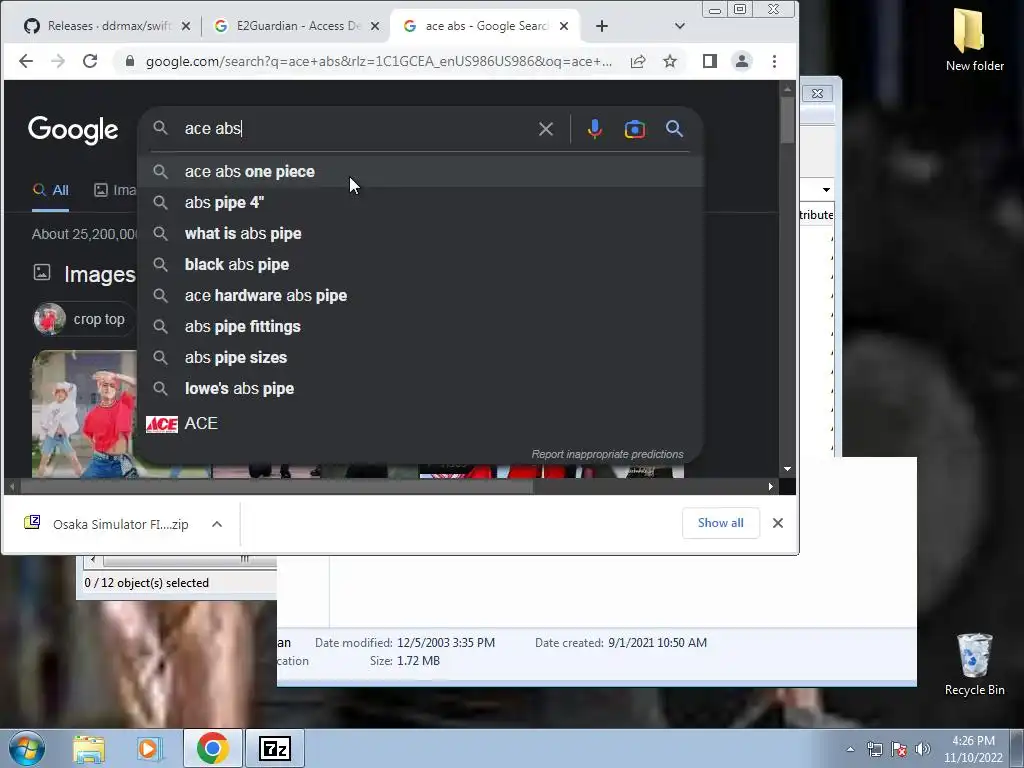Open the dropdown arrow in the background window
The image size is (1024, 768).
(826, 190)
